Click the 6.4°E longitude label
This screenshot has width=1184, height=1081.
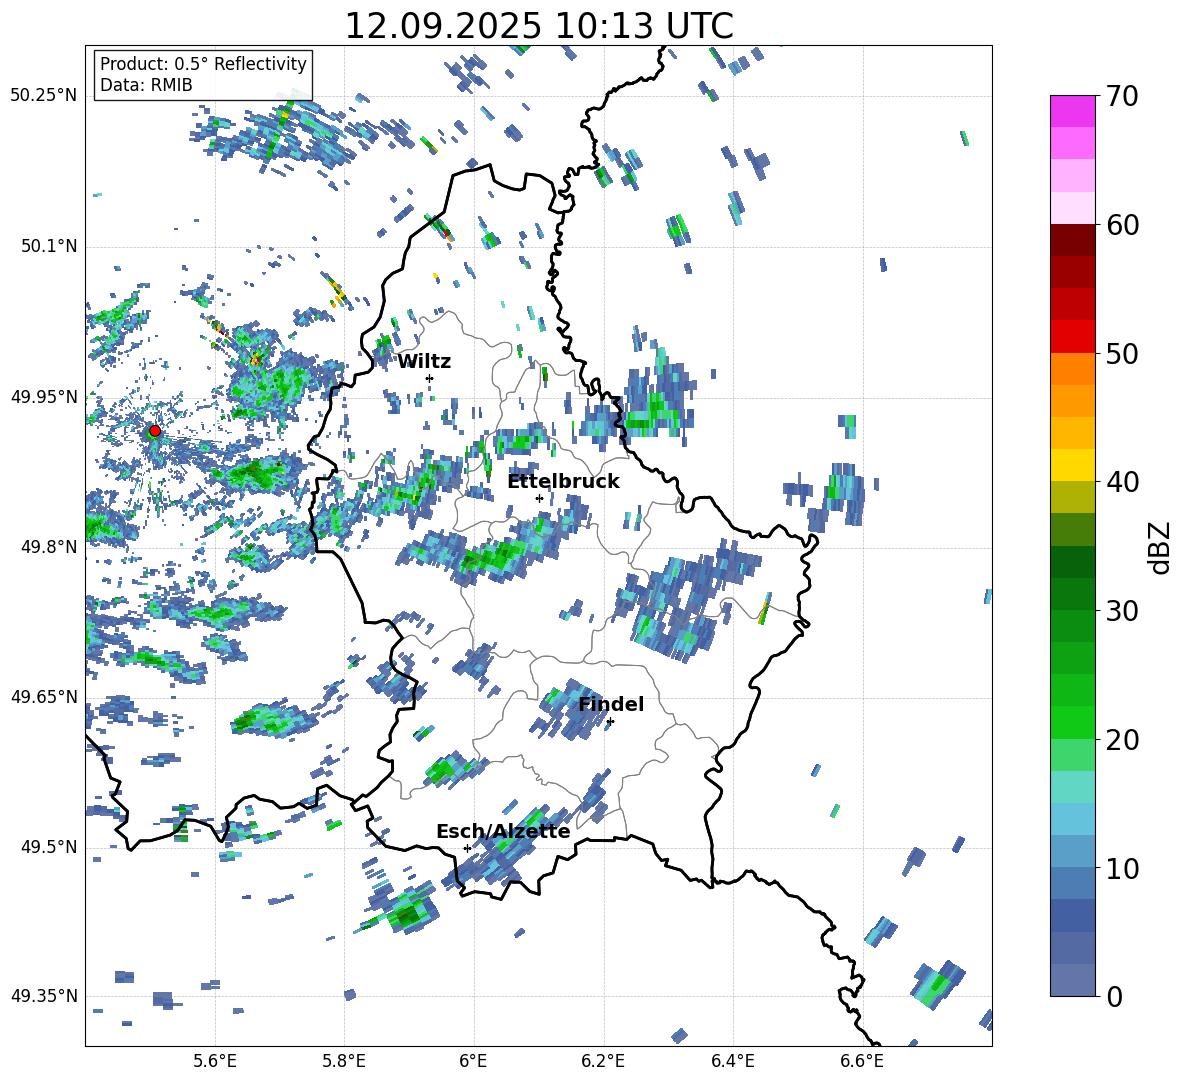click(732, 1061)
